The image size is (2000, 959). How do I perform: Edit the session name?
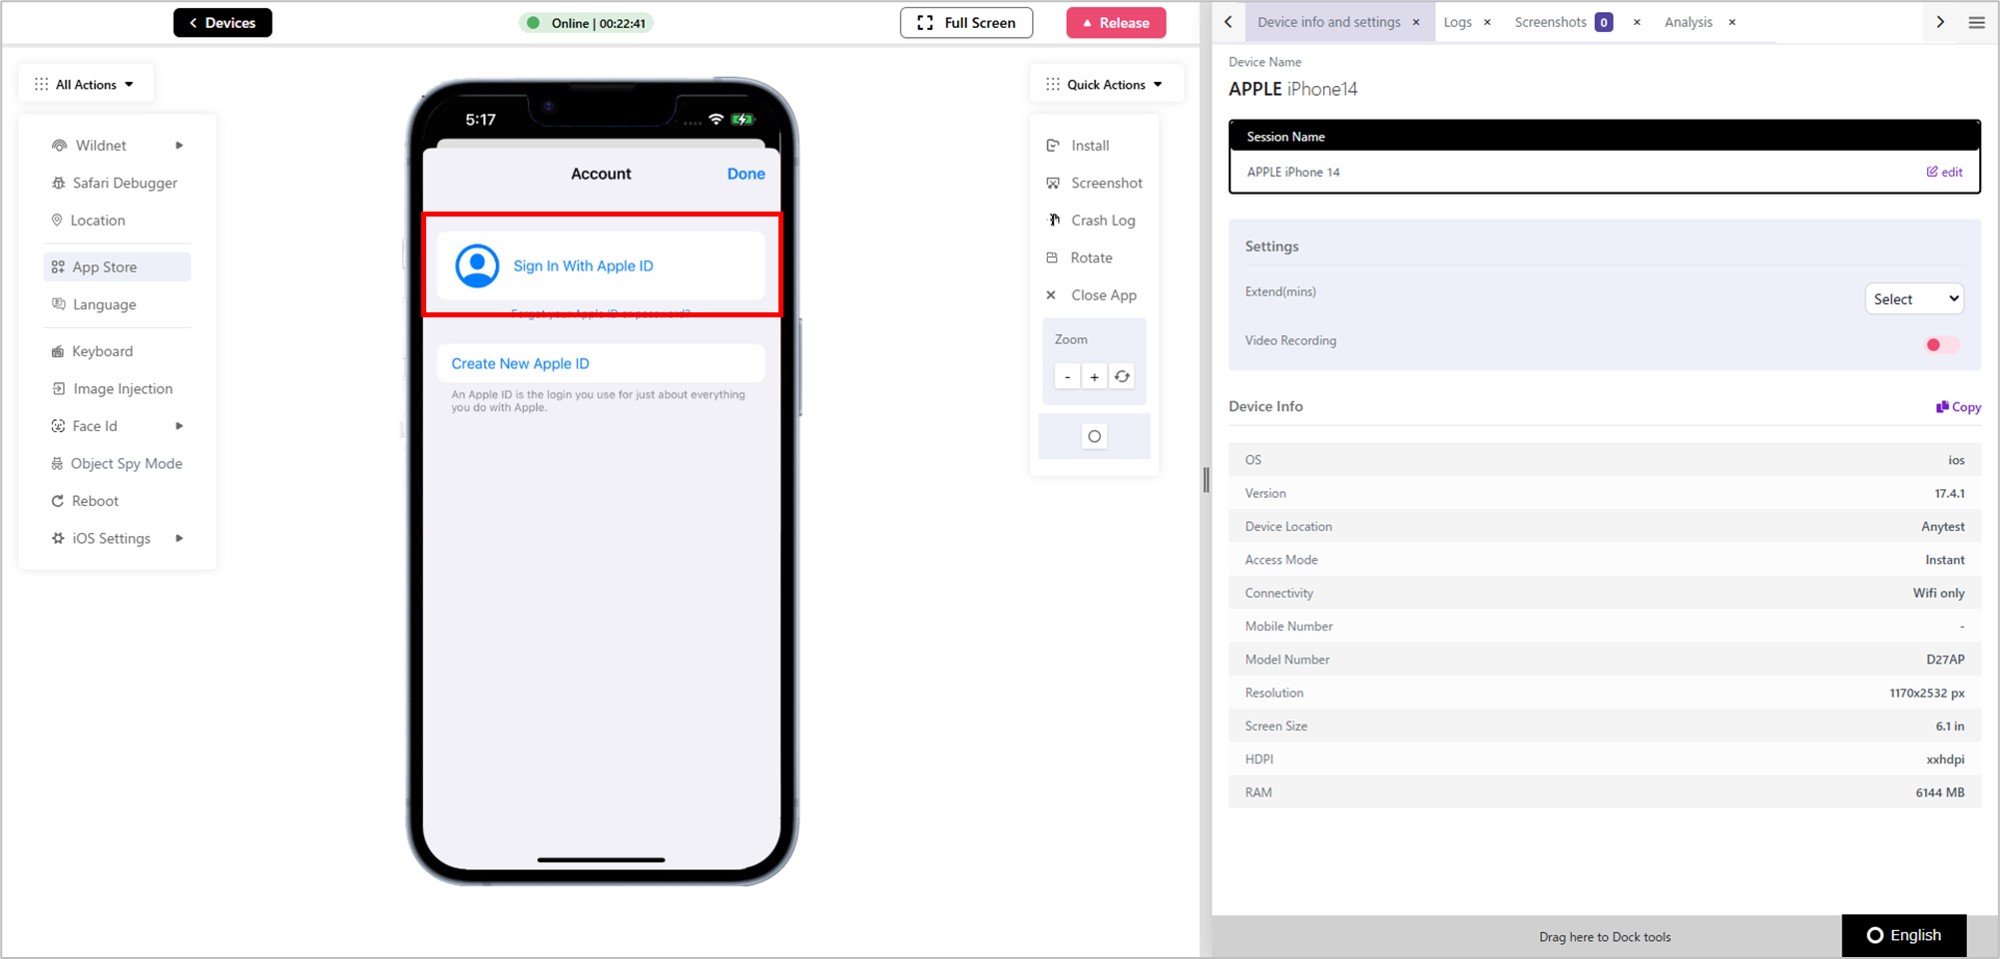point(1944,172)
